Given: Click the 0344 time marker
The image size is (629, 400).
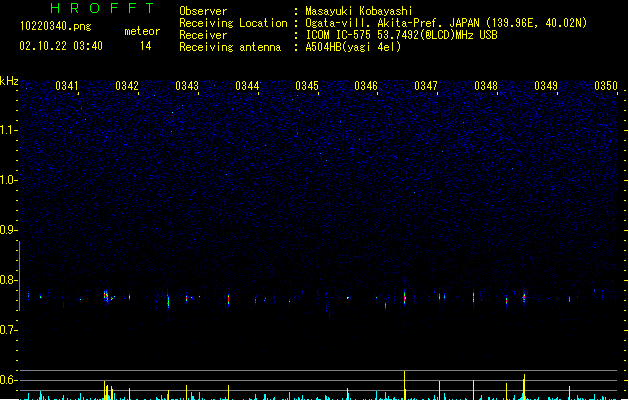Looking at the screenshot, I should click(x=247, y=86).
